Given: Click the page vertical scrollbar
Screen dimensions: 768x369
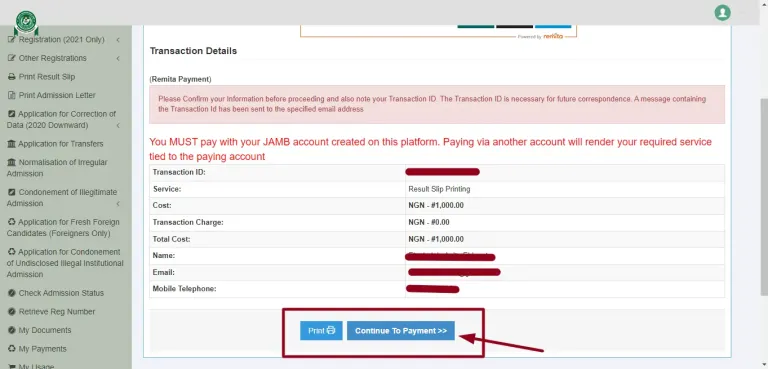Looking at the screenshot, I should [x=764, y=196].
